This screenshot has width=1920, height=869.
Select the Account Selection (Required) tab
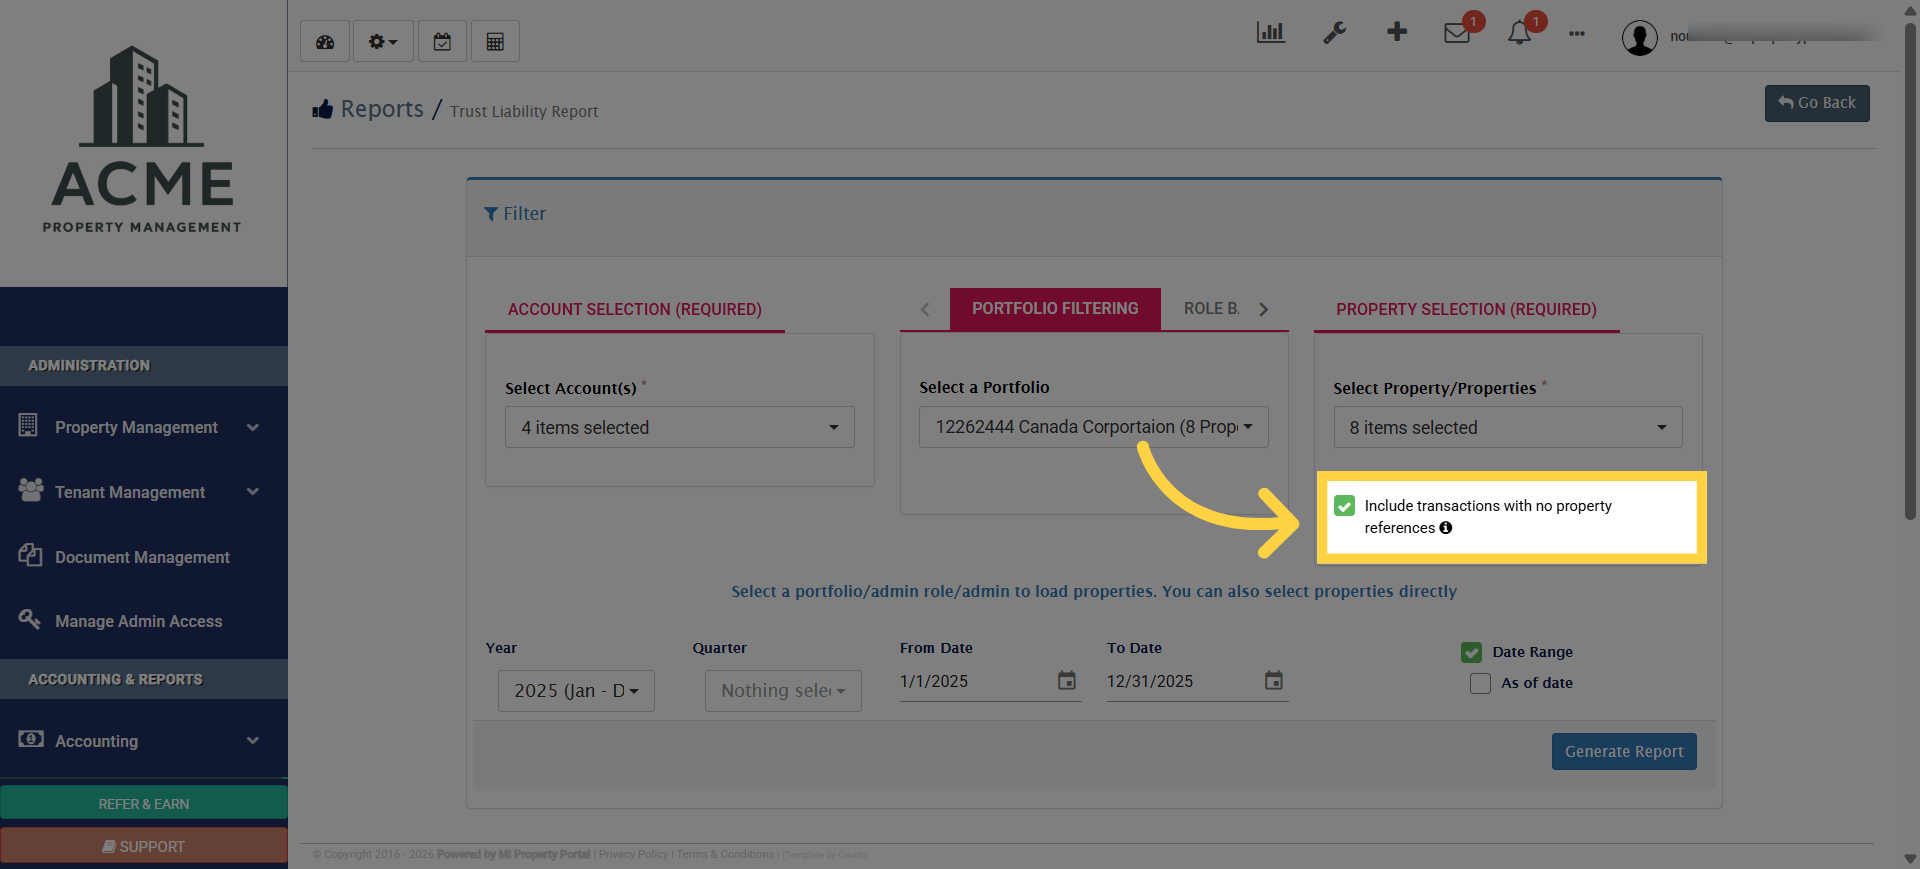635,310
